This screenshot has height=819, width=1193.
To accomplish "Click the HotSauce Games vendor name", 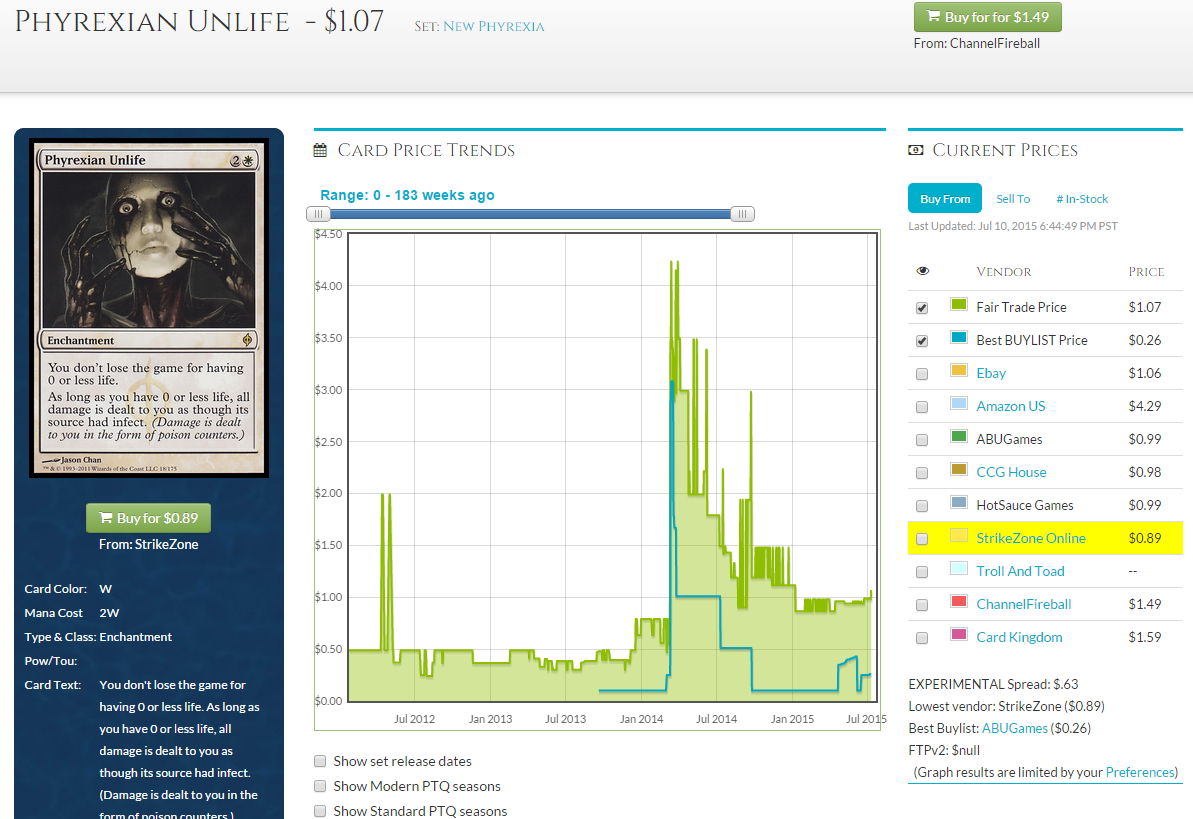I will pos(1025,505).
